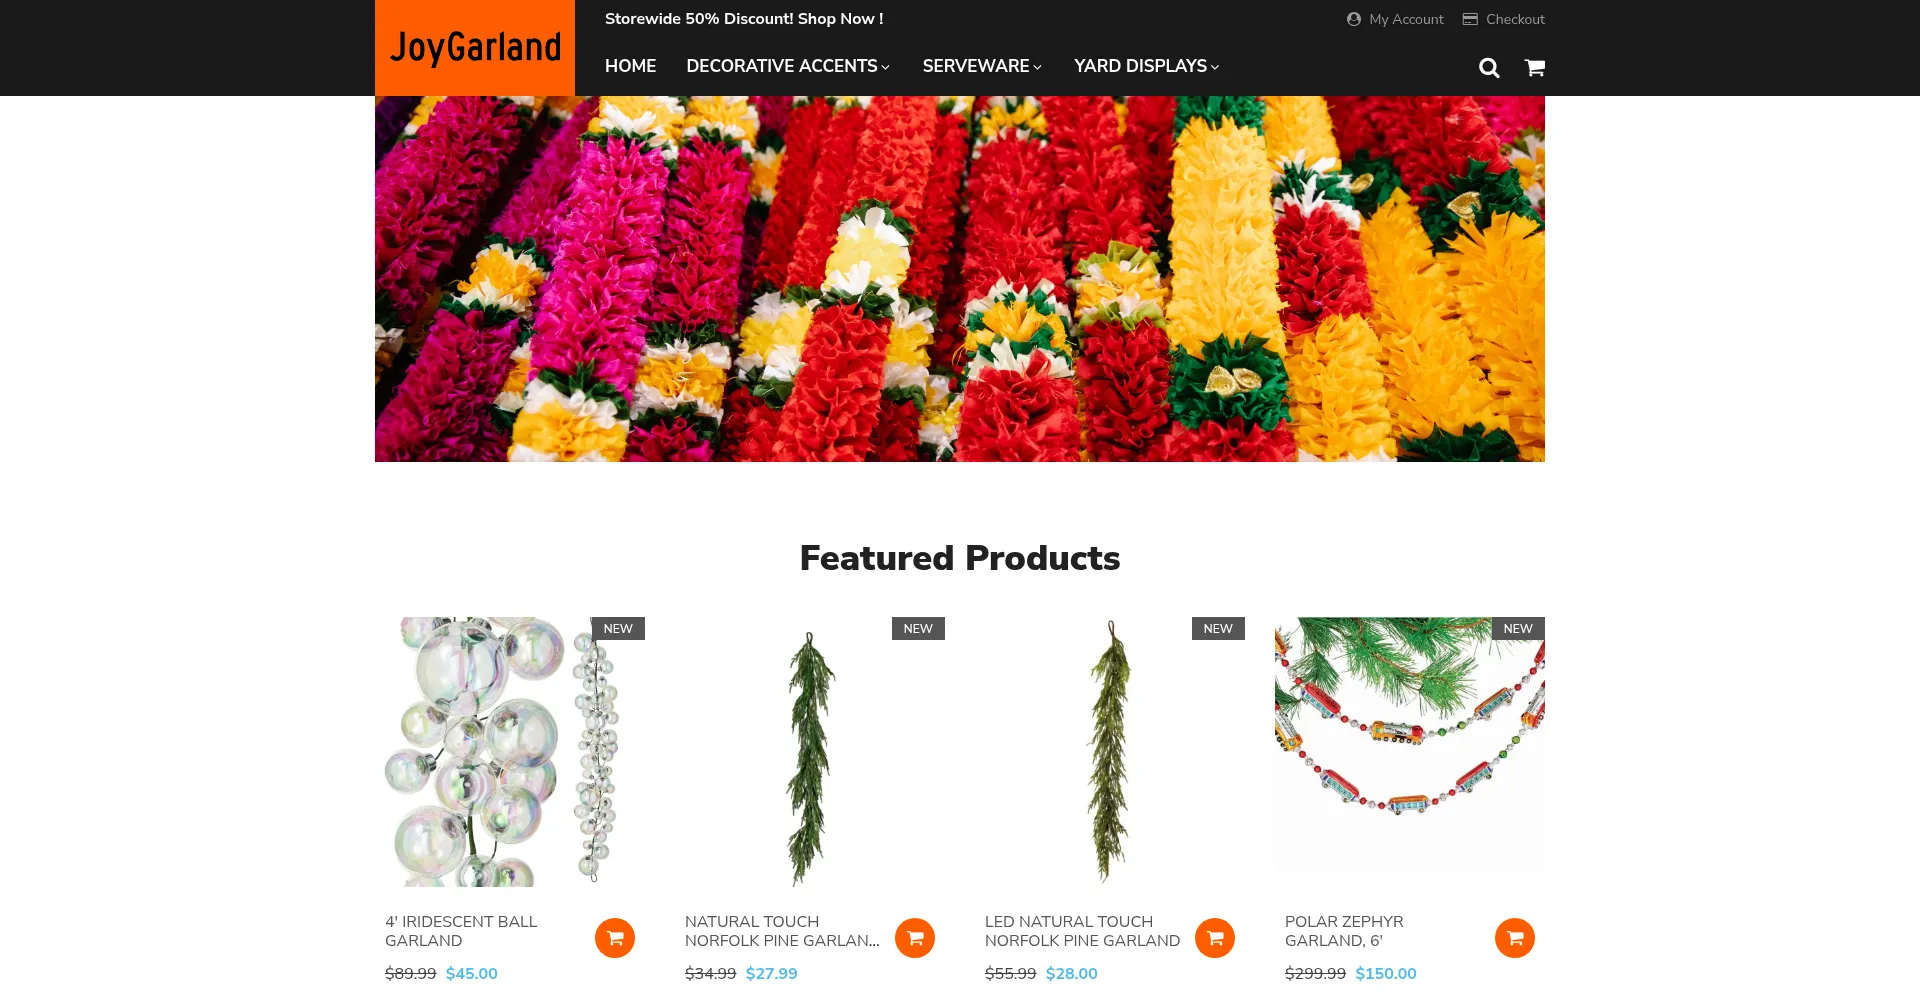Open the shopping cart icon in header

coord(1535,68)
